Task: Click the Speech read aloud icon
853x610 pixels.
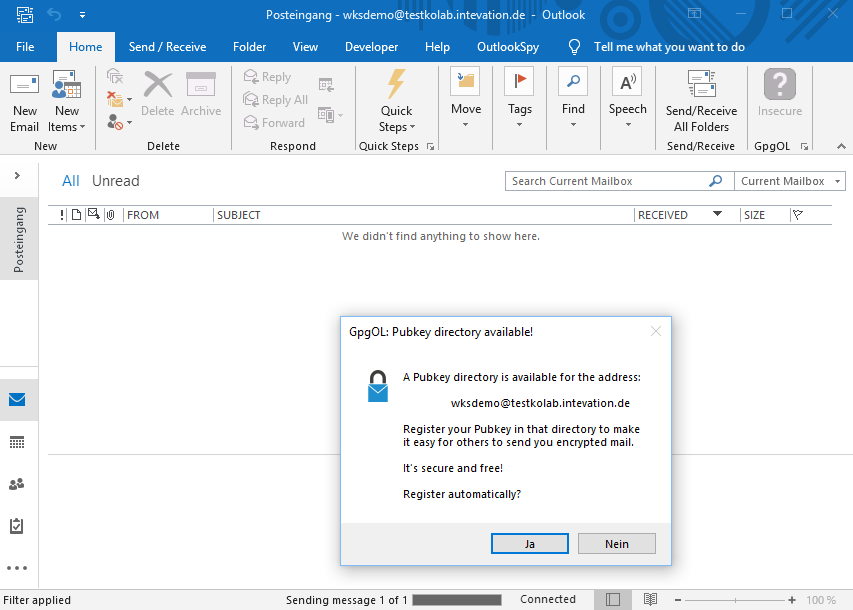Action: 627,83
